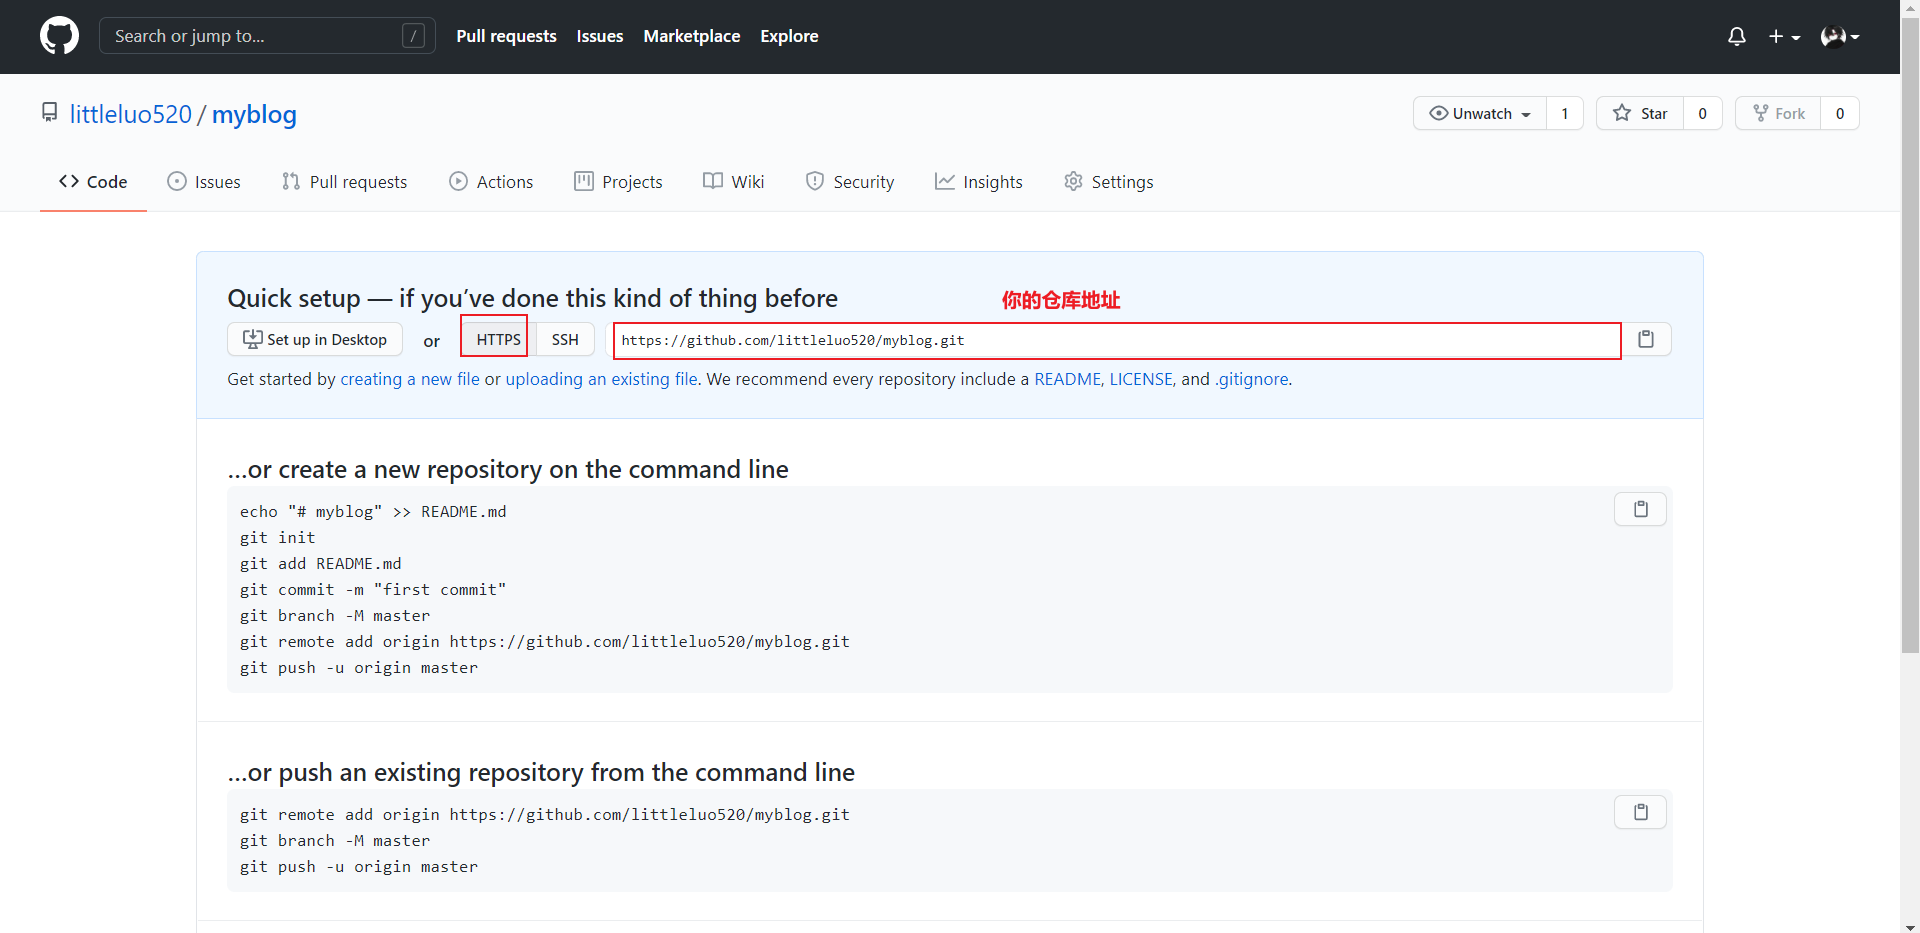Click the Fork button icon
1920x933 pixels.
[x=1761, y=114]
